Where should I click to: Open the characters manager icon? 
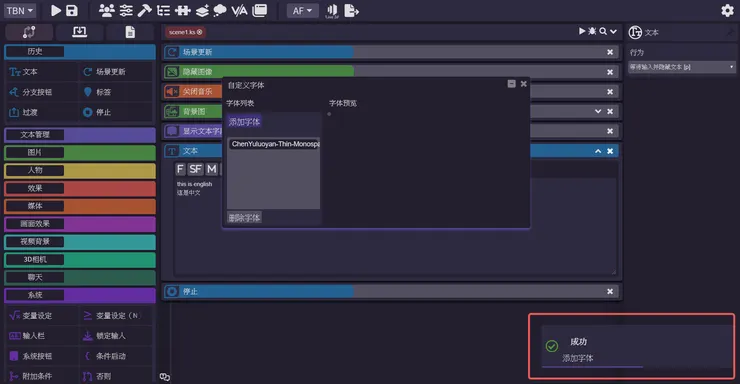107,10
